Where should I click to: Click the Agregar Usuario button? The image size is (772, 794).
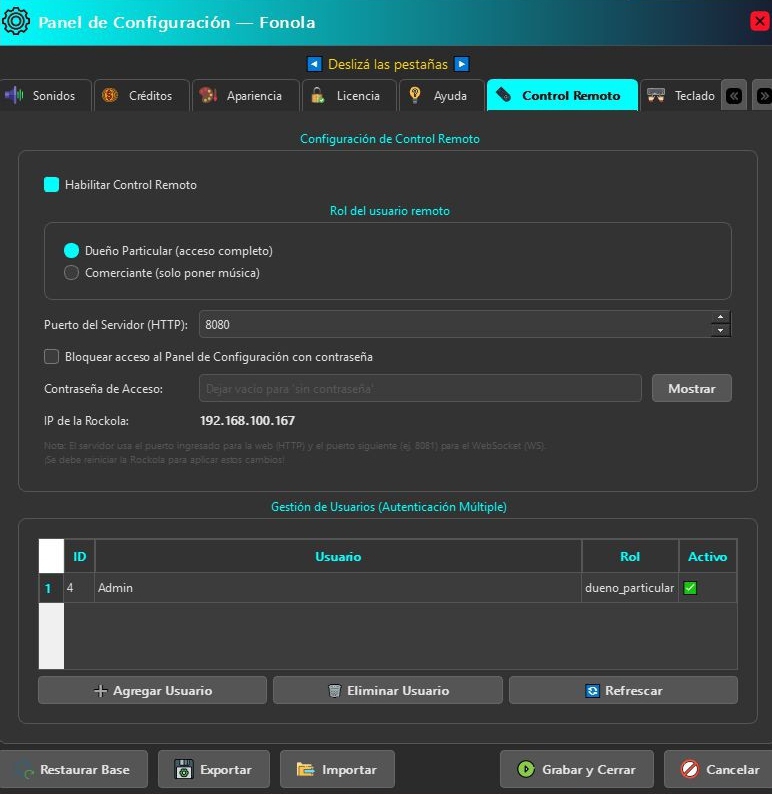click(152, 691)
